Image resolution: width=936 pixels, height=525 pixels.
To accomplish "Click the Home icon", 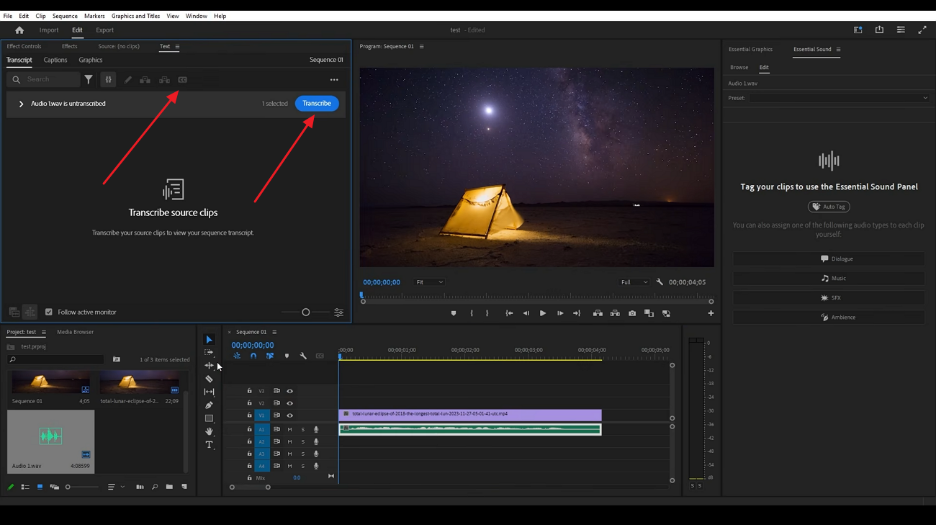I will [x=20, y=30].
